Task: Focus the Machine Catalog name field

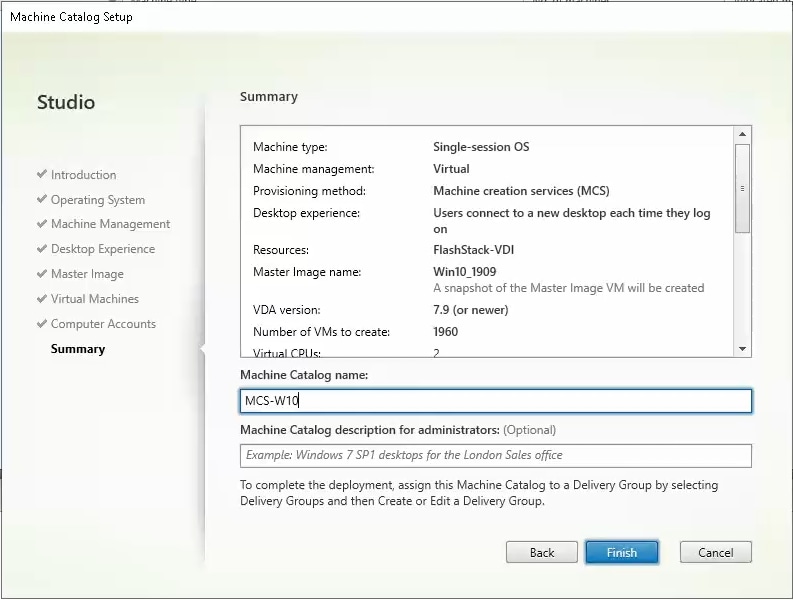Action: point(496,401)
